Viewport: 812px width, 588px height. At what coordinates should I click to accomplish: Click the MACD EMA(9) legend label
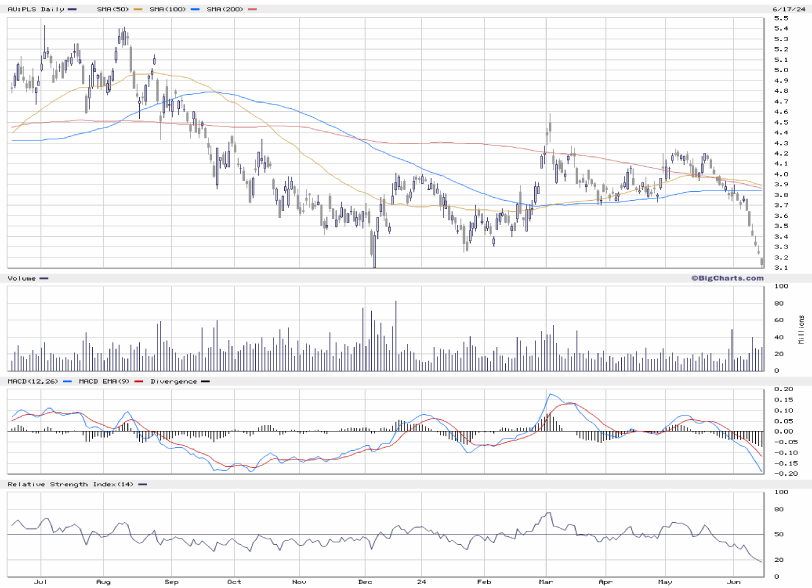click(104, 381)
